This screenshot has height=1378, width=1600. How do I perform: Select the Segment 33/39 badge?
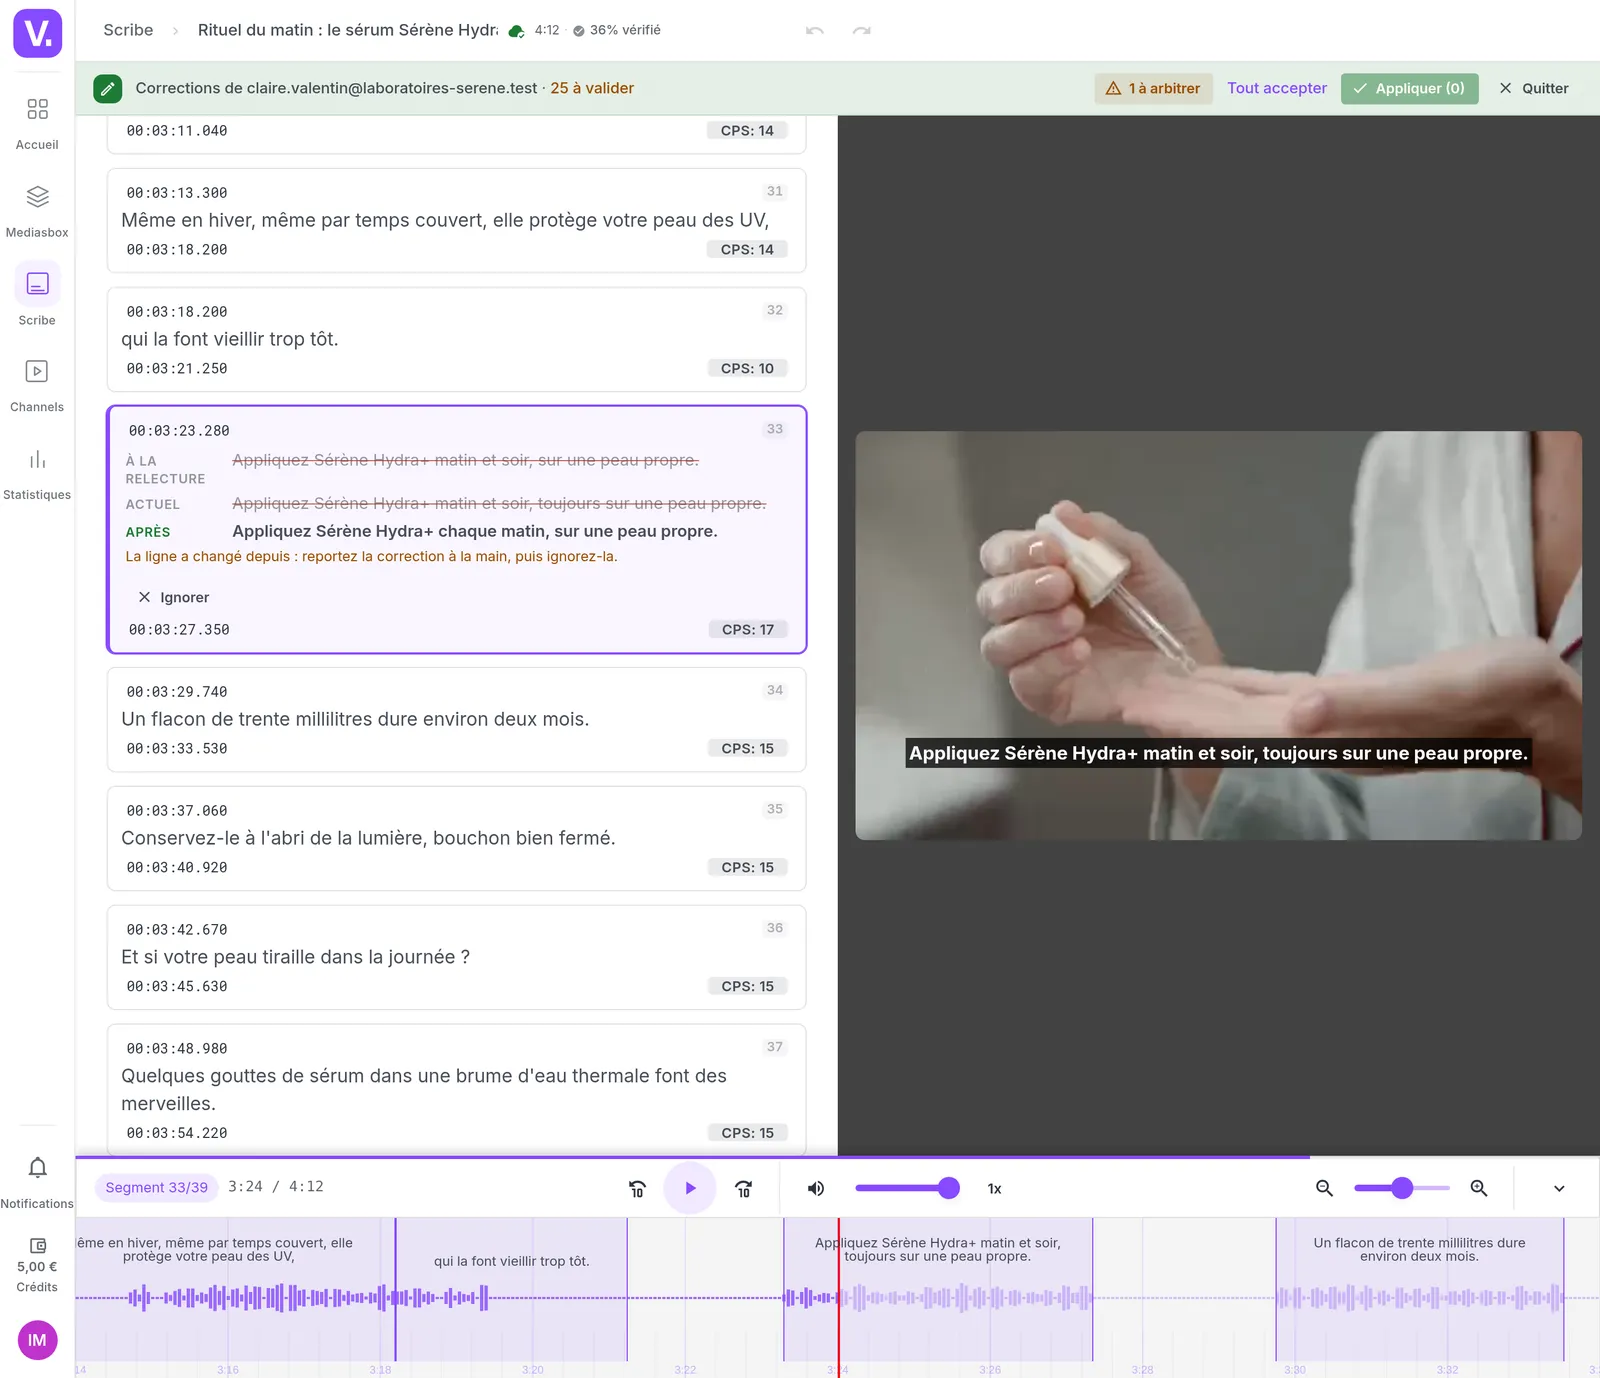(156, 1187)
